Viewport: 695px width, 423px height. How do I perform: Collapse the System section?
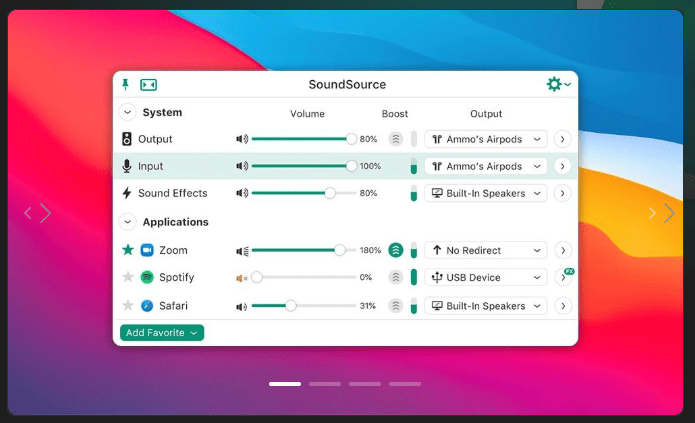[x=128, y=112]
